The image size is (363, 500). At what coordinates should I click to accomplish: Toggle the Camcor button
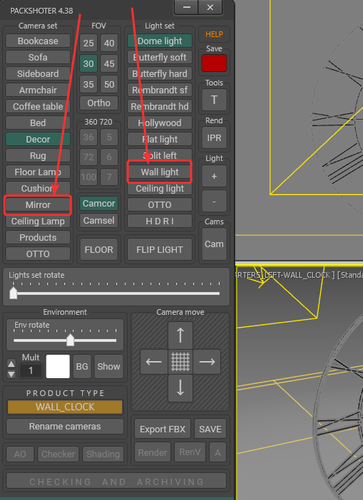(99, 203)
